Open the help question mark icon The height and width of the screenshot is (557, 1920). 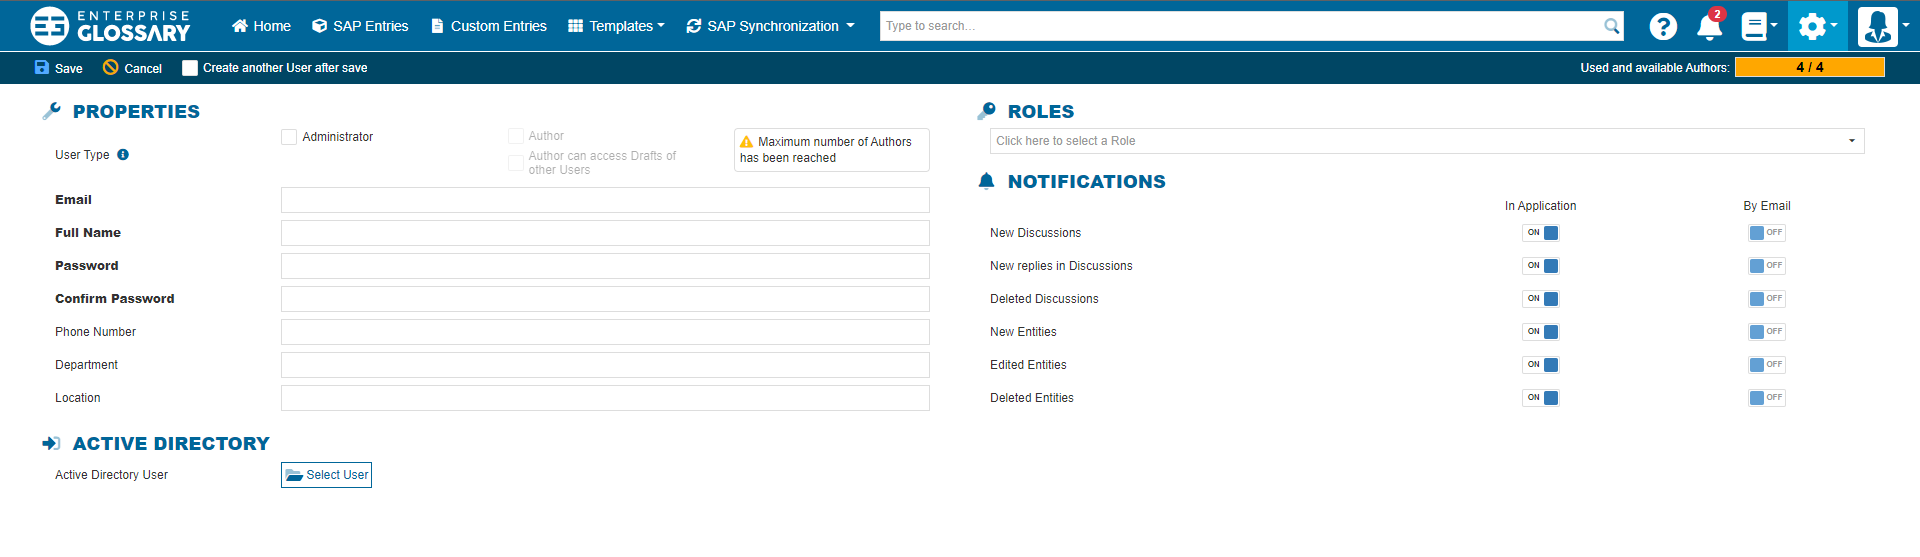[x=1663, y=26]
